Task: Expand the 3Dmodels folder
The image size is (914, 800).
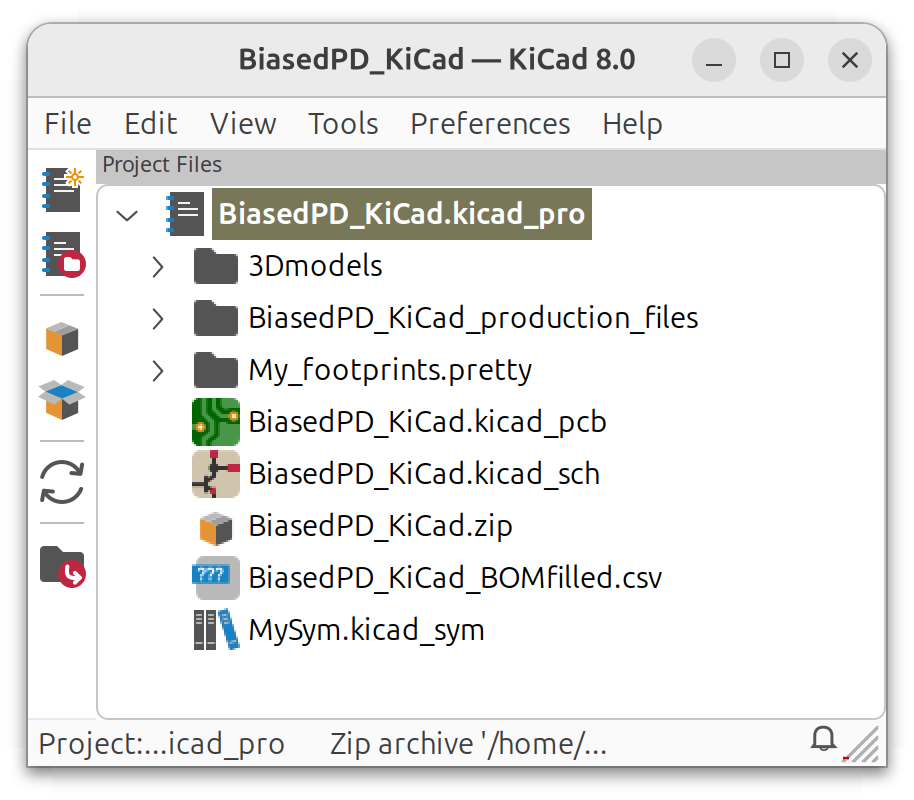Action: tap(157, 265)
